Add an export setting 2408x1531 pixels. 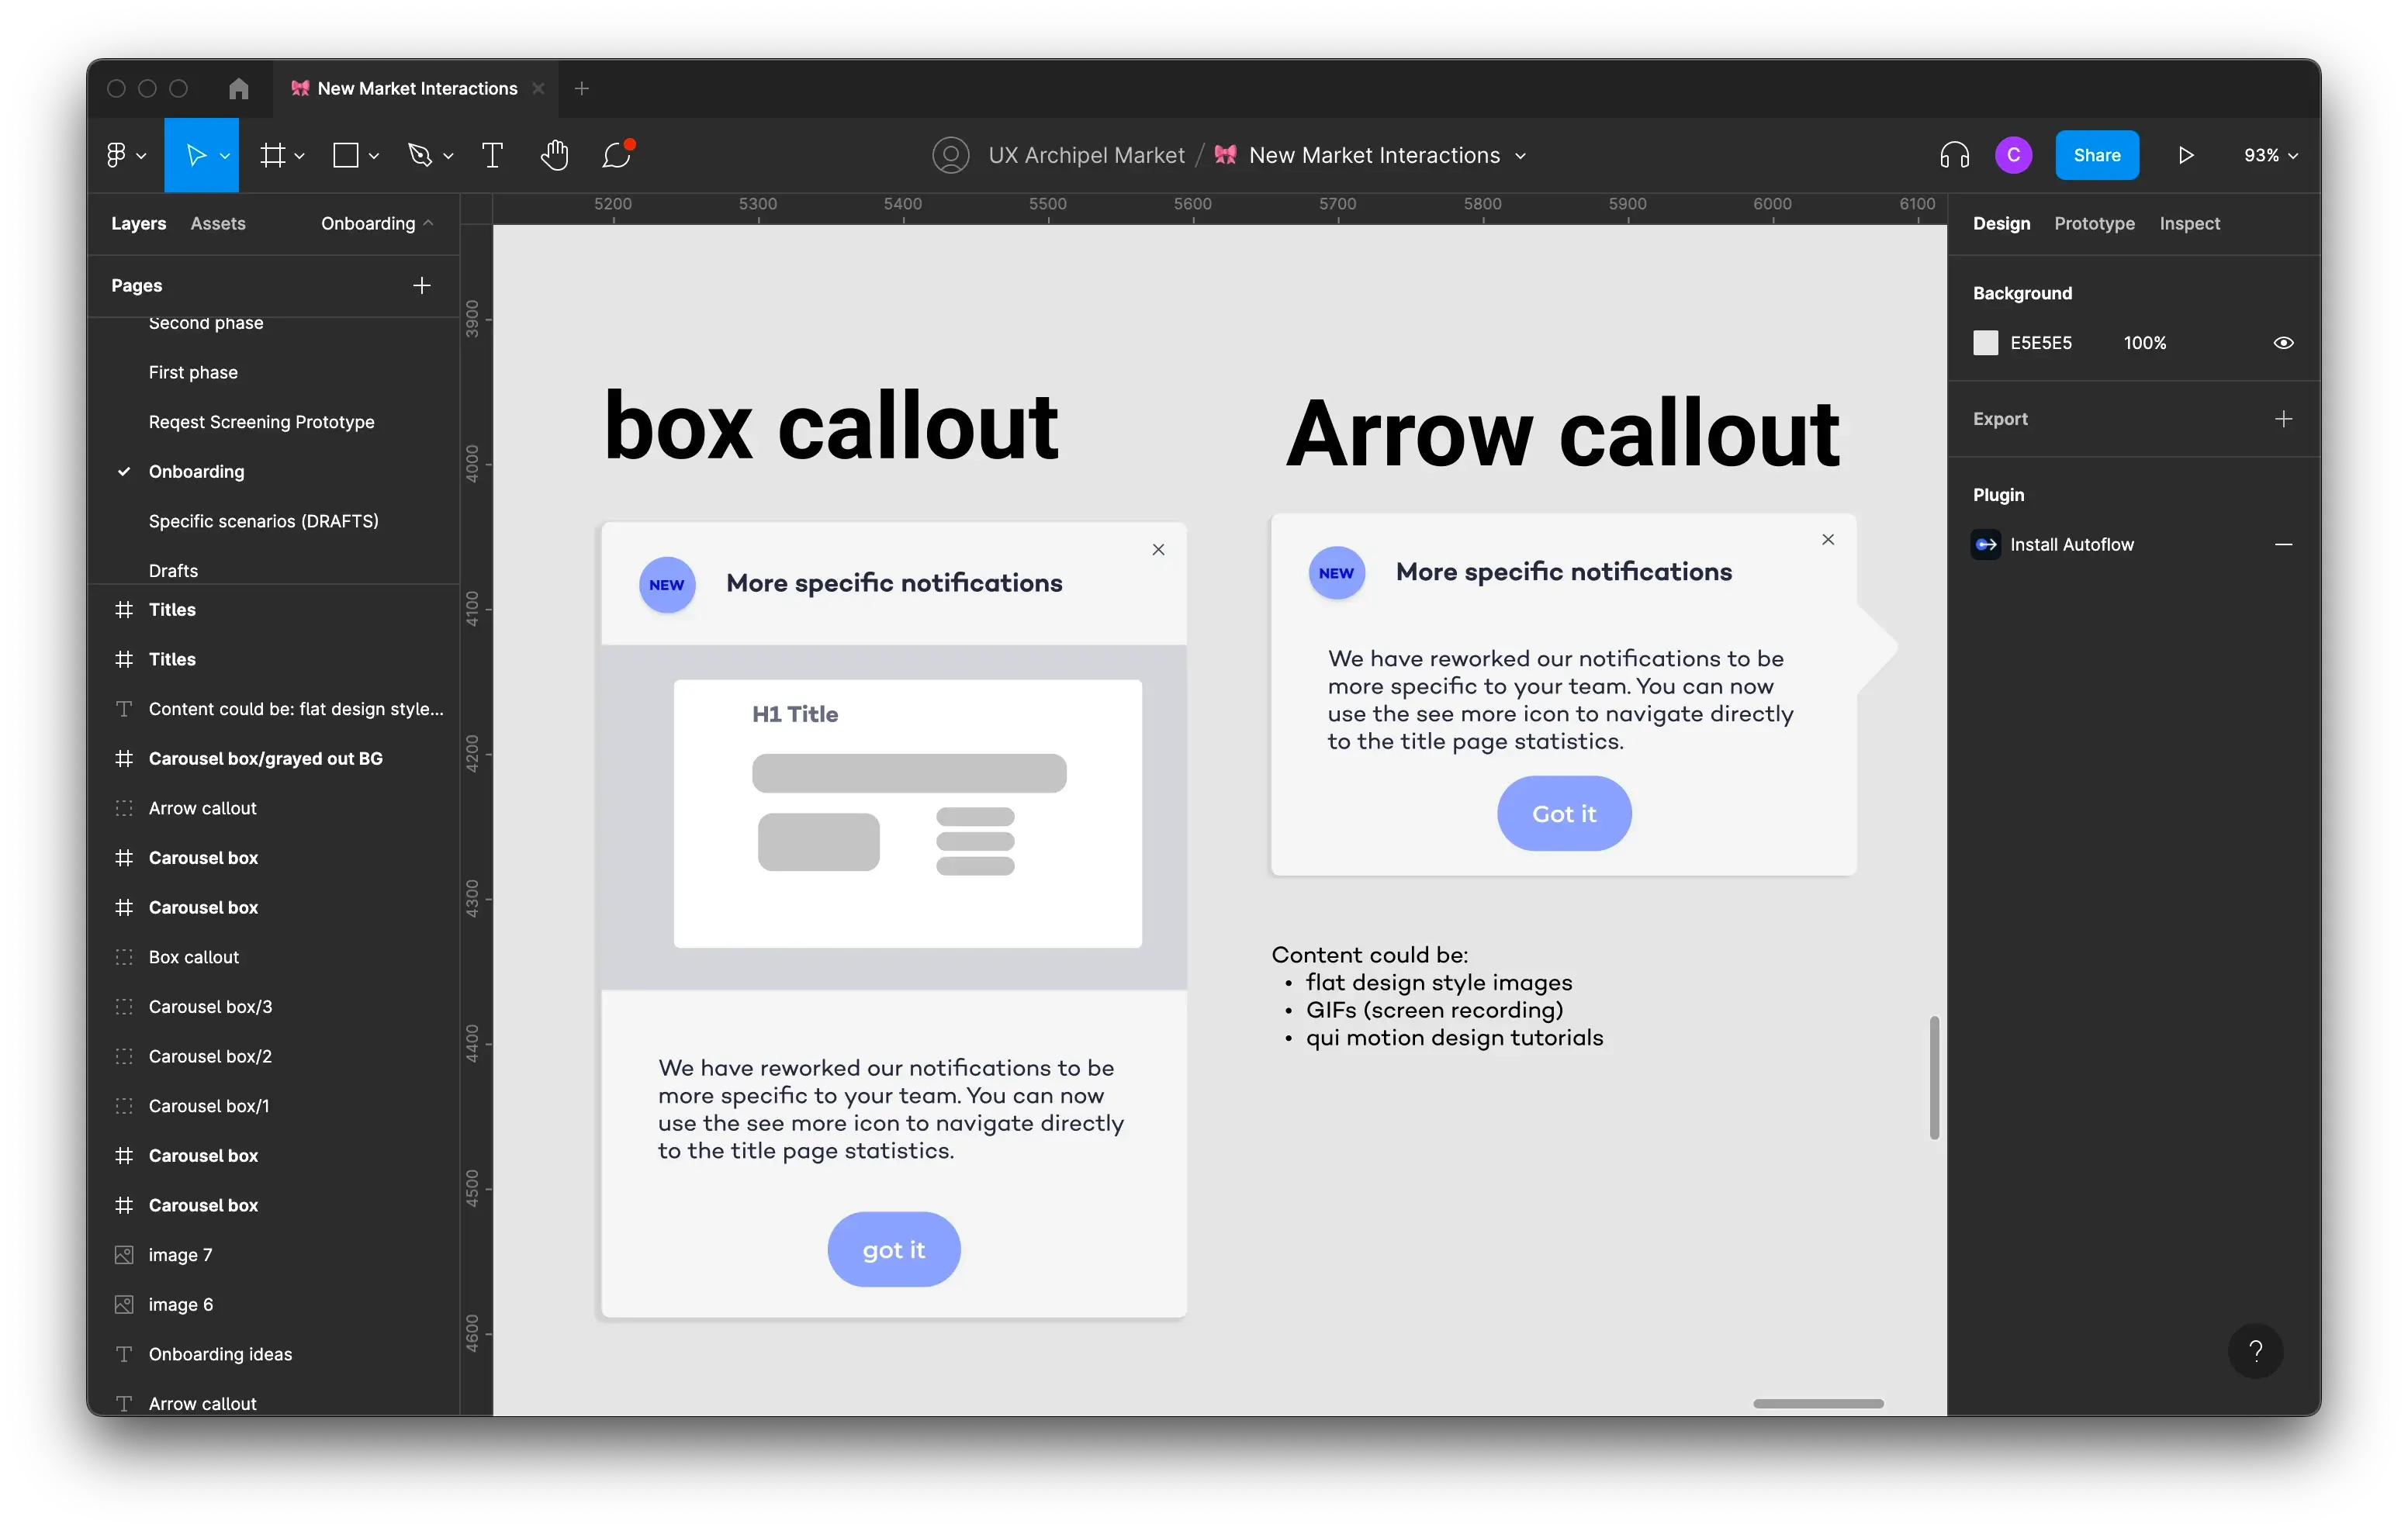[x=2283, y=419]
